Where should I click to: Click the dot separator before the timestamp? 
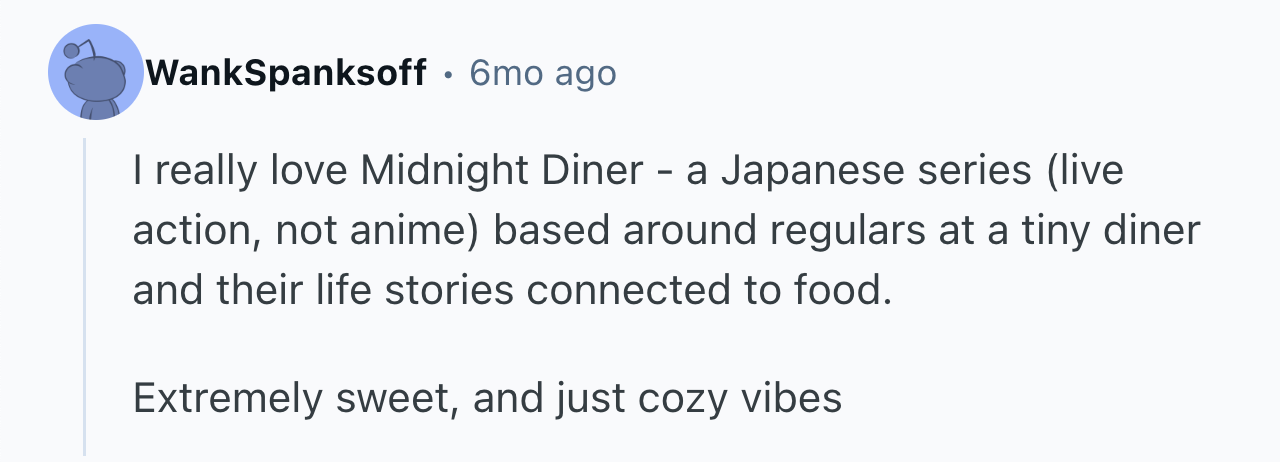[448, 73]
